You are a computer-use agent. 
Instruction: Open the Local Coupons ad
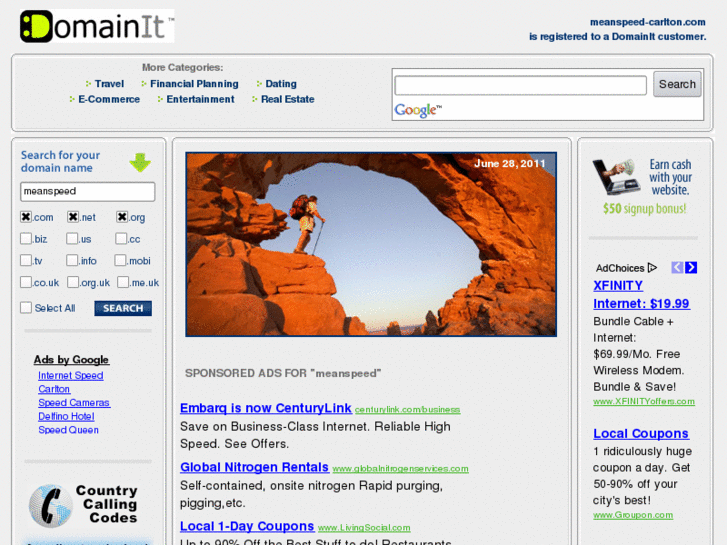point(641,434)
